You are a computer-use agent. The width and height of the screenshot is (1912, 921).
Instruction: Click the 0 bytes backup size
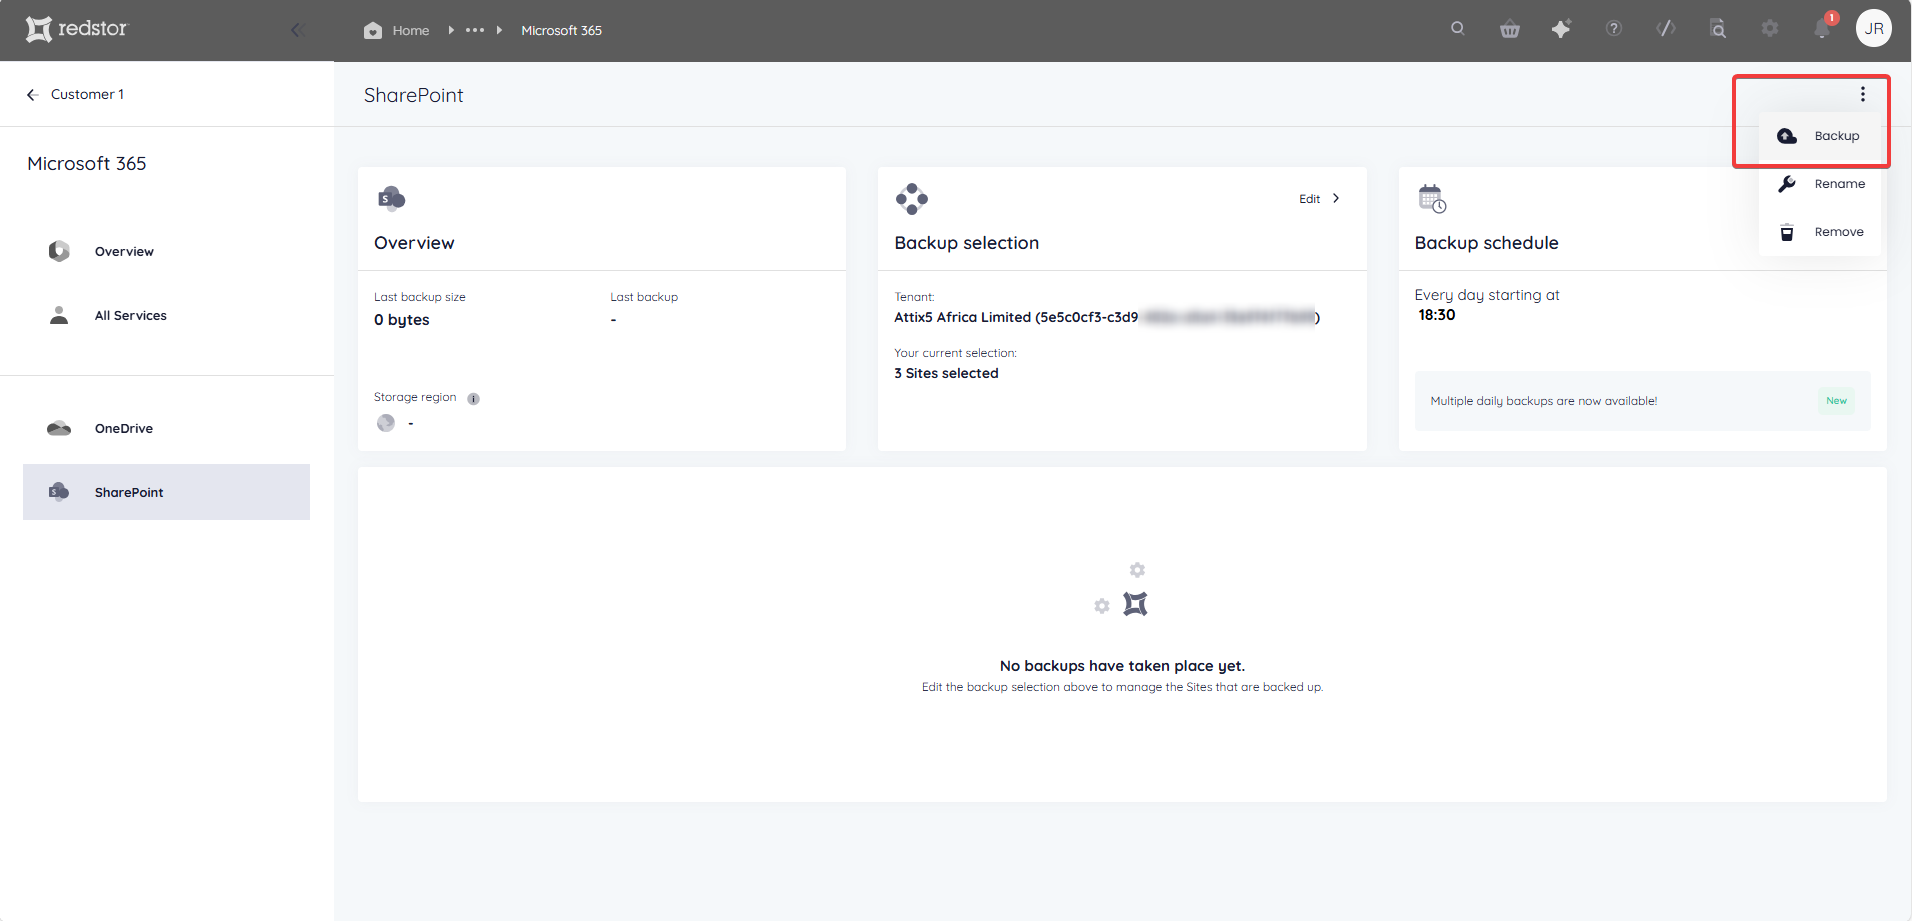point(402,320)
